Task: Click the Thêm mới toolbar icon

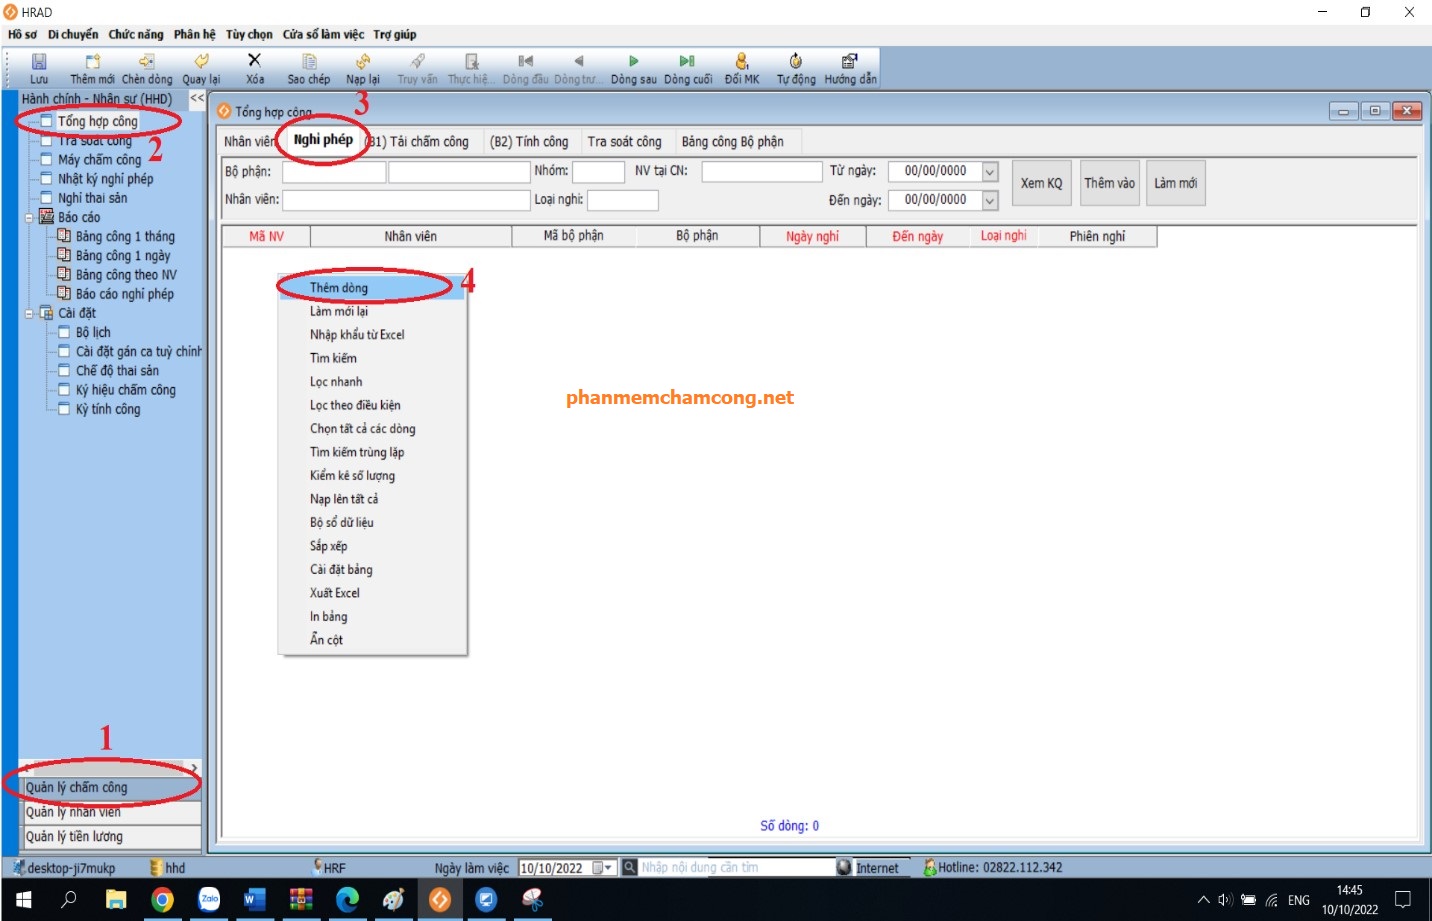Action: point(92,62)
